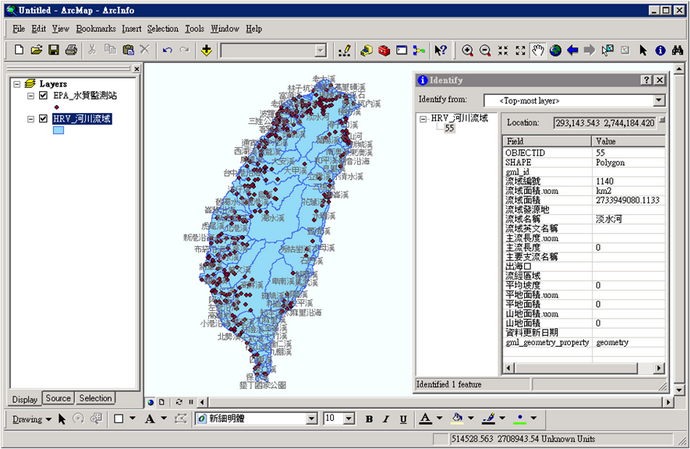Select the Zoom Out tool
The image size is (690, 449).
[x=484, y=50]
